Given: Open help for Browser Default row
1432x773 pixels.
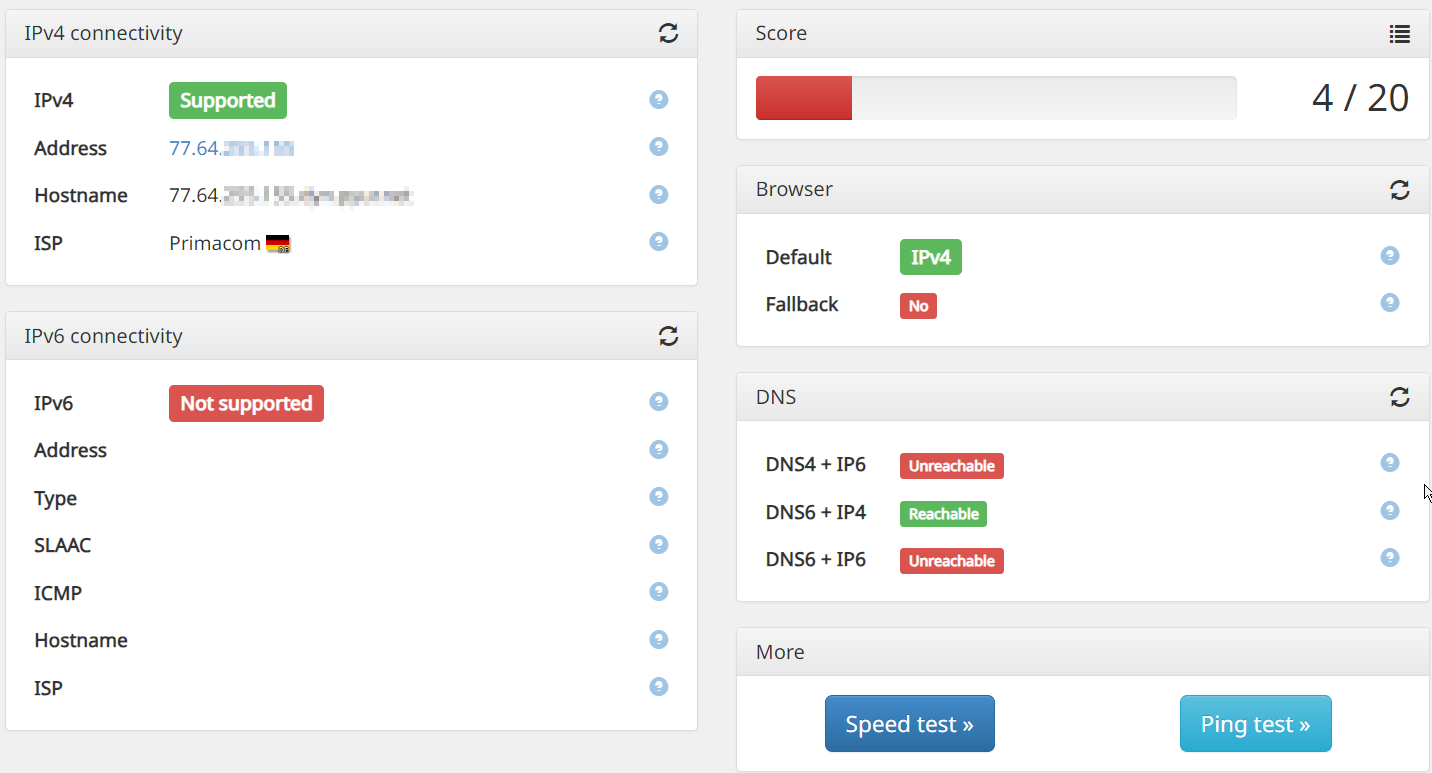Looking at the screenshot, I should tap(1390, 255).
